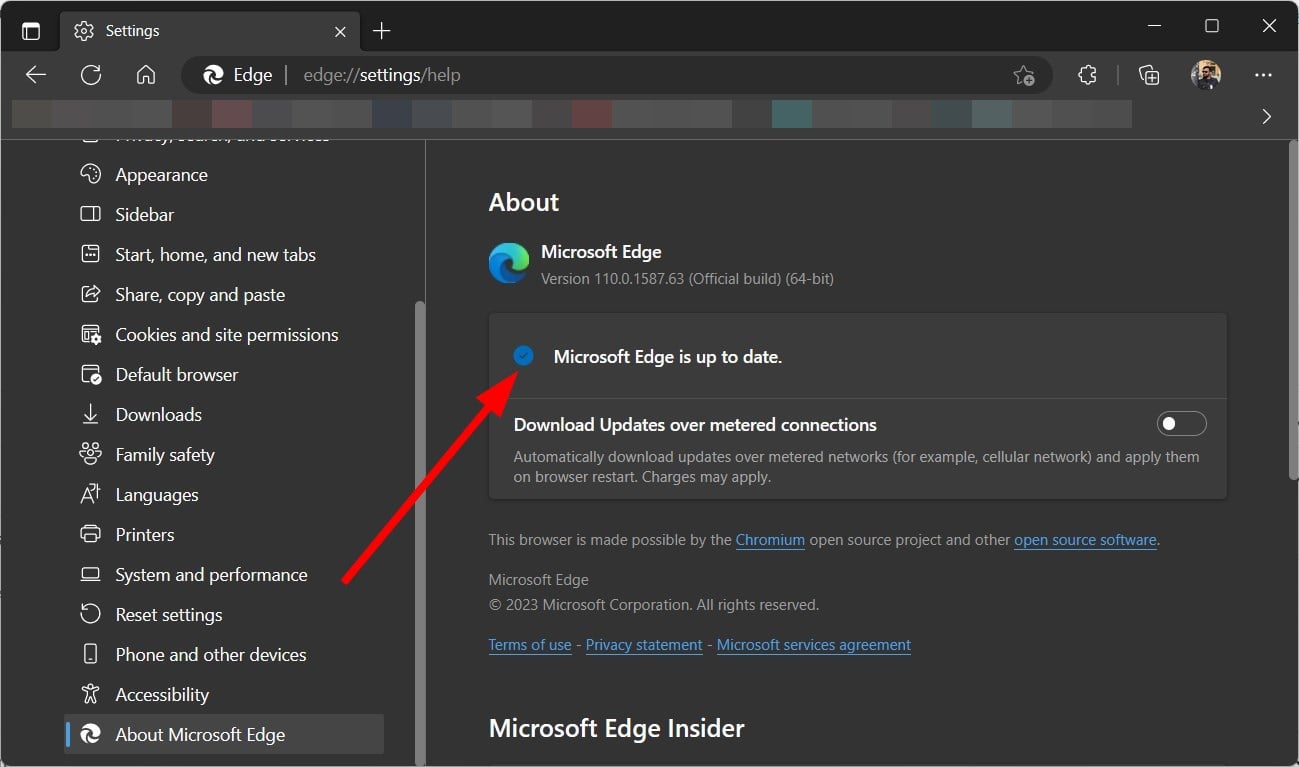Click the address bar URL field
This screenshot has height=767, width=1299.
click(x=616, y=75)
